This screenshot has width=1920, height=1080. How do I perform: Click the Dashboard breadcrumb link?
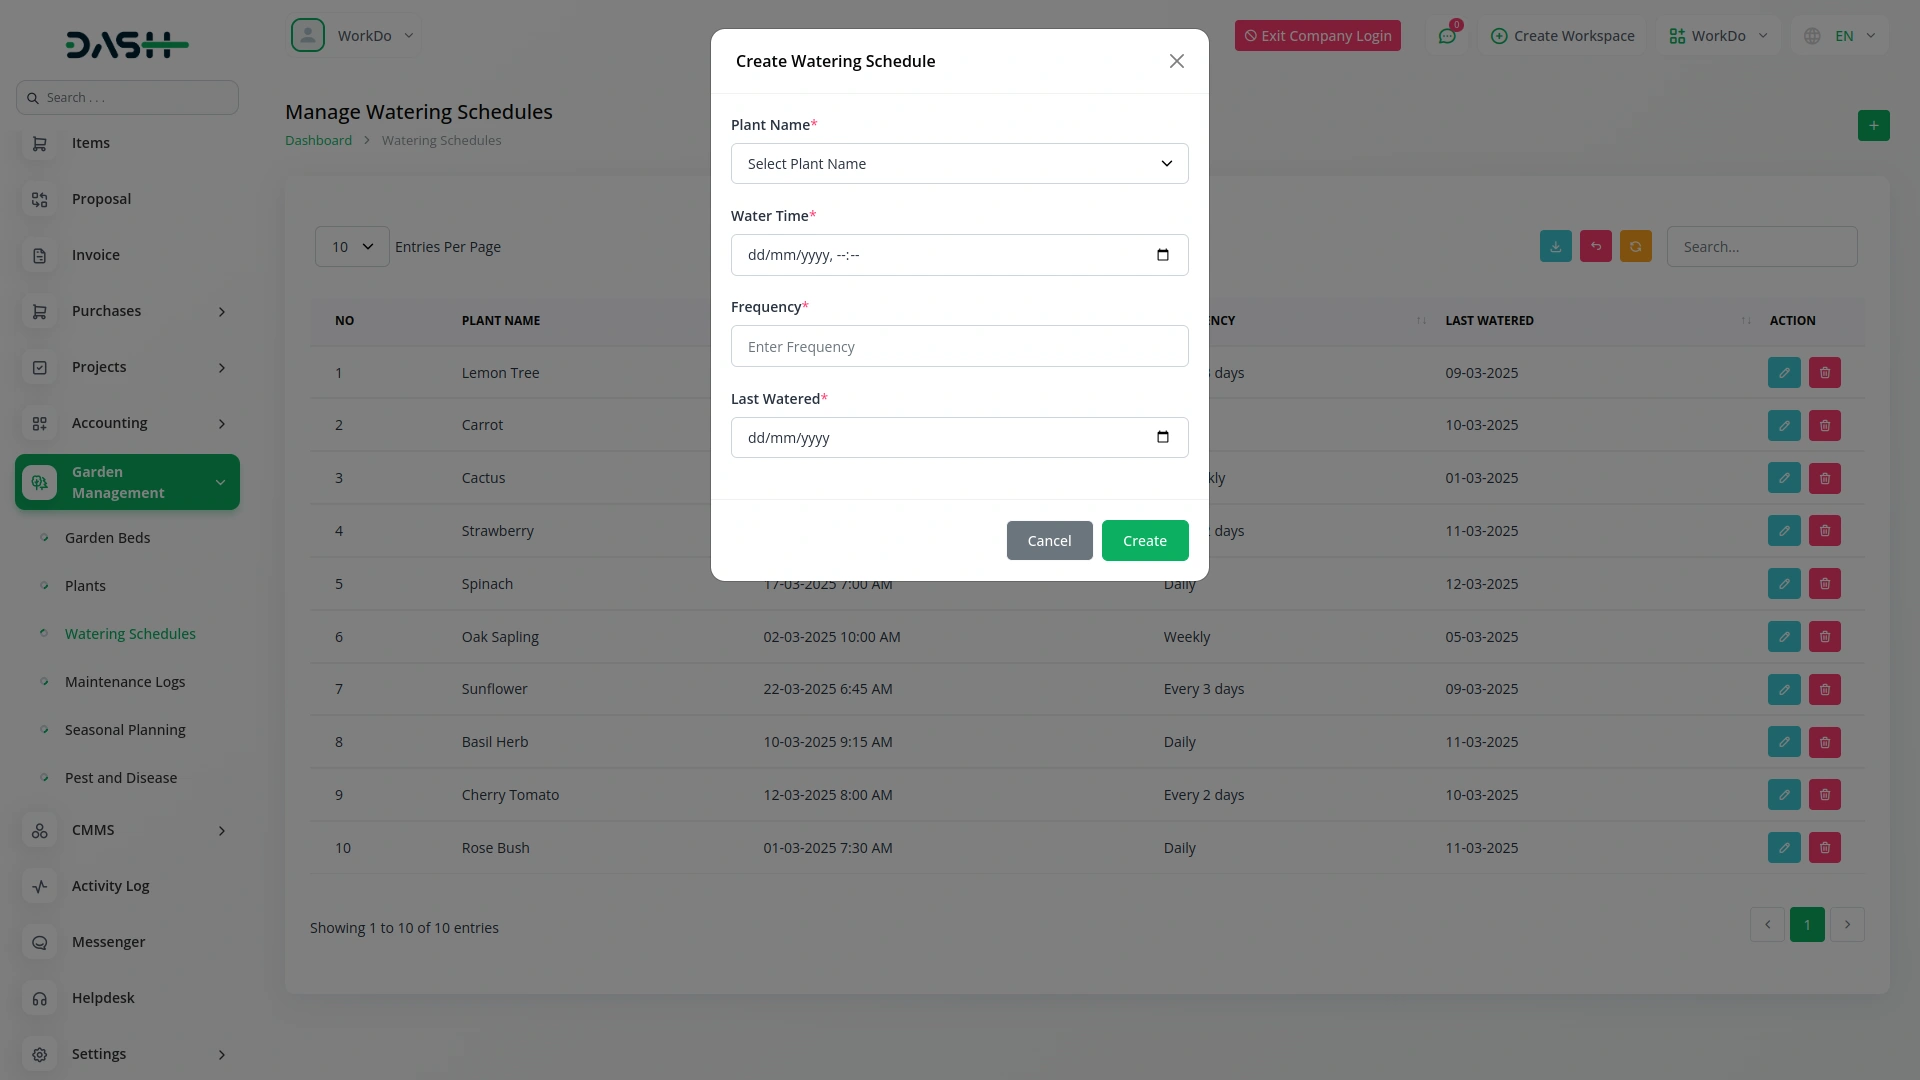tap(318, 141)
